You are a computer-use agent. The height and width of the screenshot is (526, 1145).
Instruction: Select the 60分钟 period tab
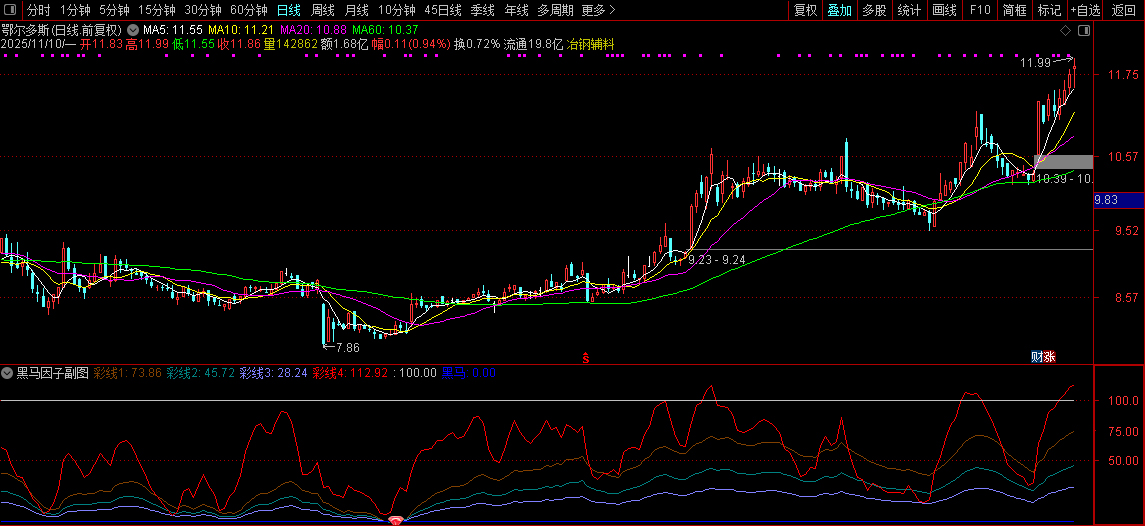pyautogui.click(x=248, y=10)
